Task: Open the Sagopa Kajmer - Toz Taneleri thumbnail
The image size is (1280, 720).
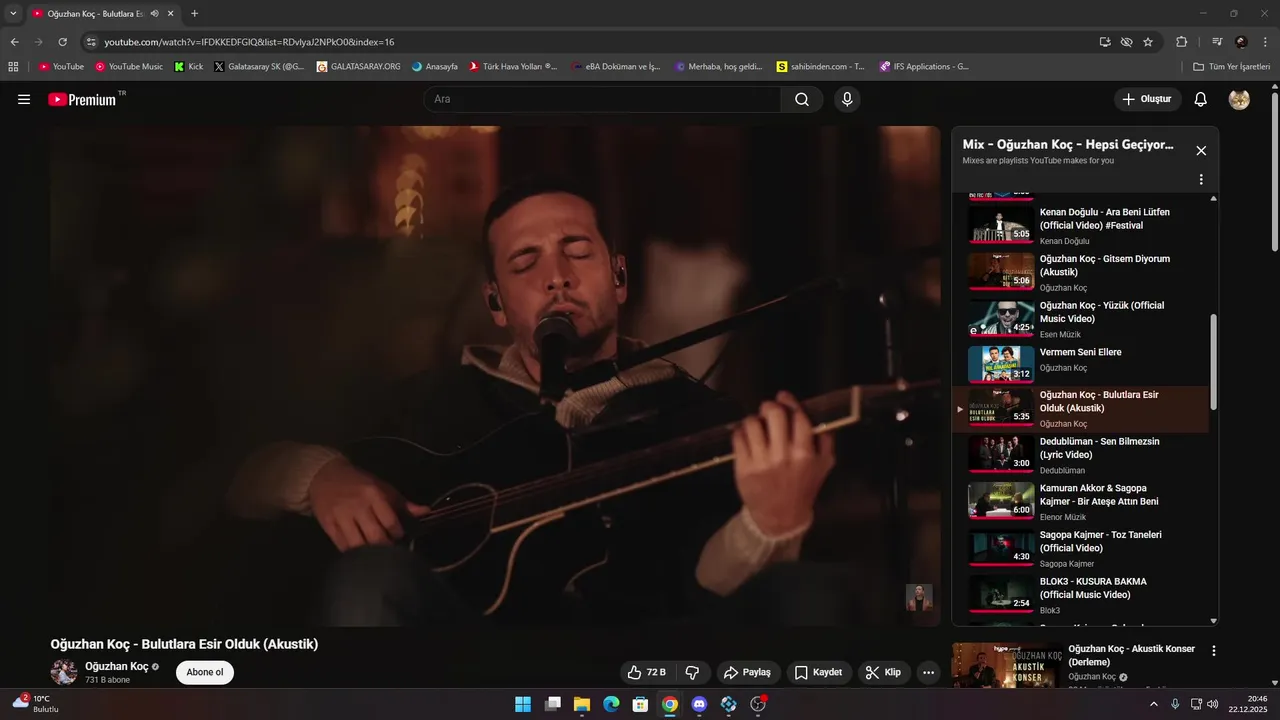Action: (x=1001, y=547)
